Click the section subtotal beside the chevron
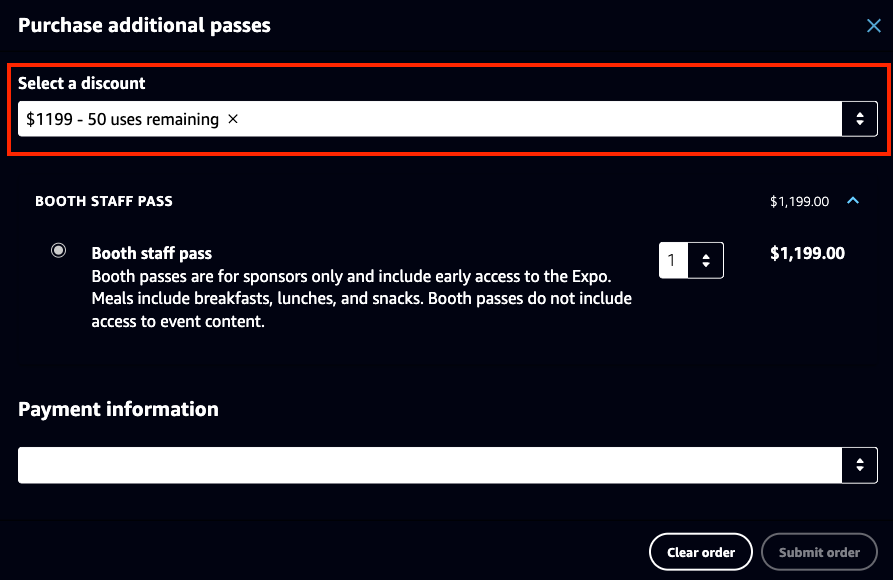 pyautogui.click(x=799, y=202)
